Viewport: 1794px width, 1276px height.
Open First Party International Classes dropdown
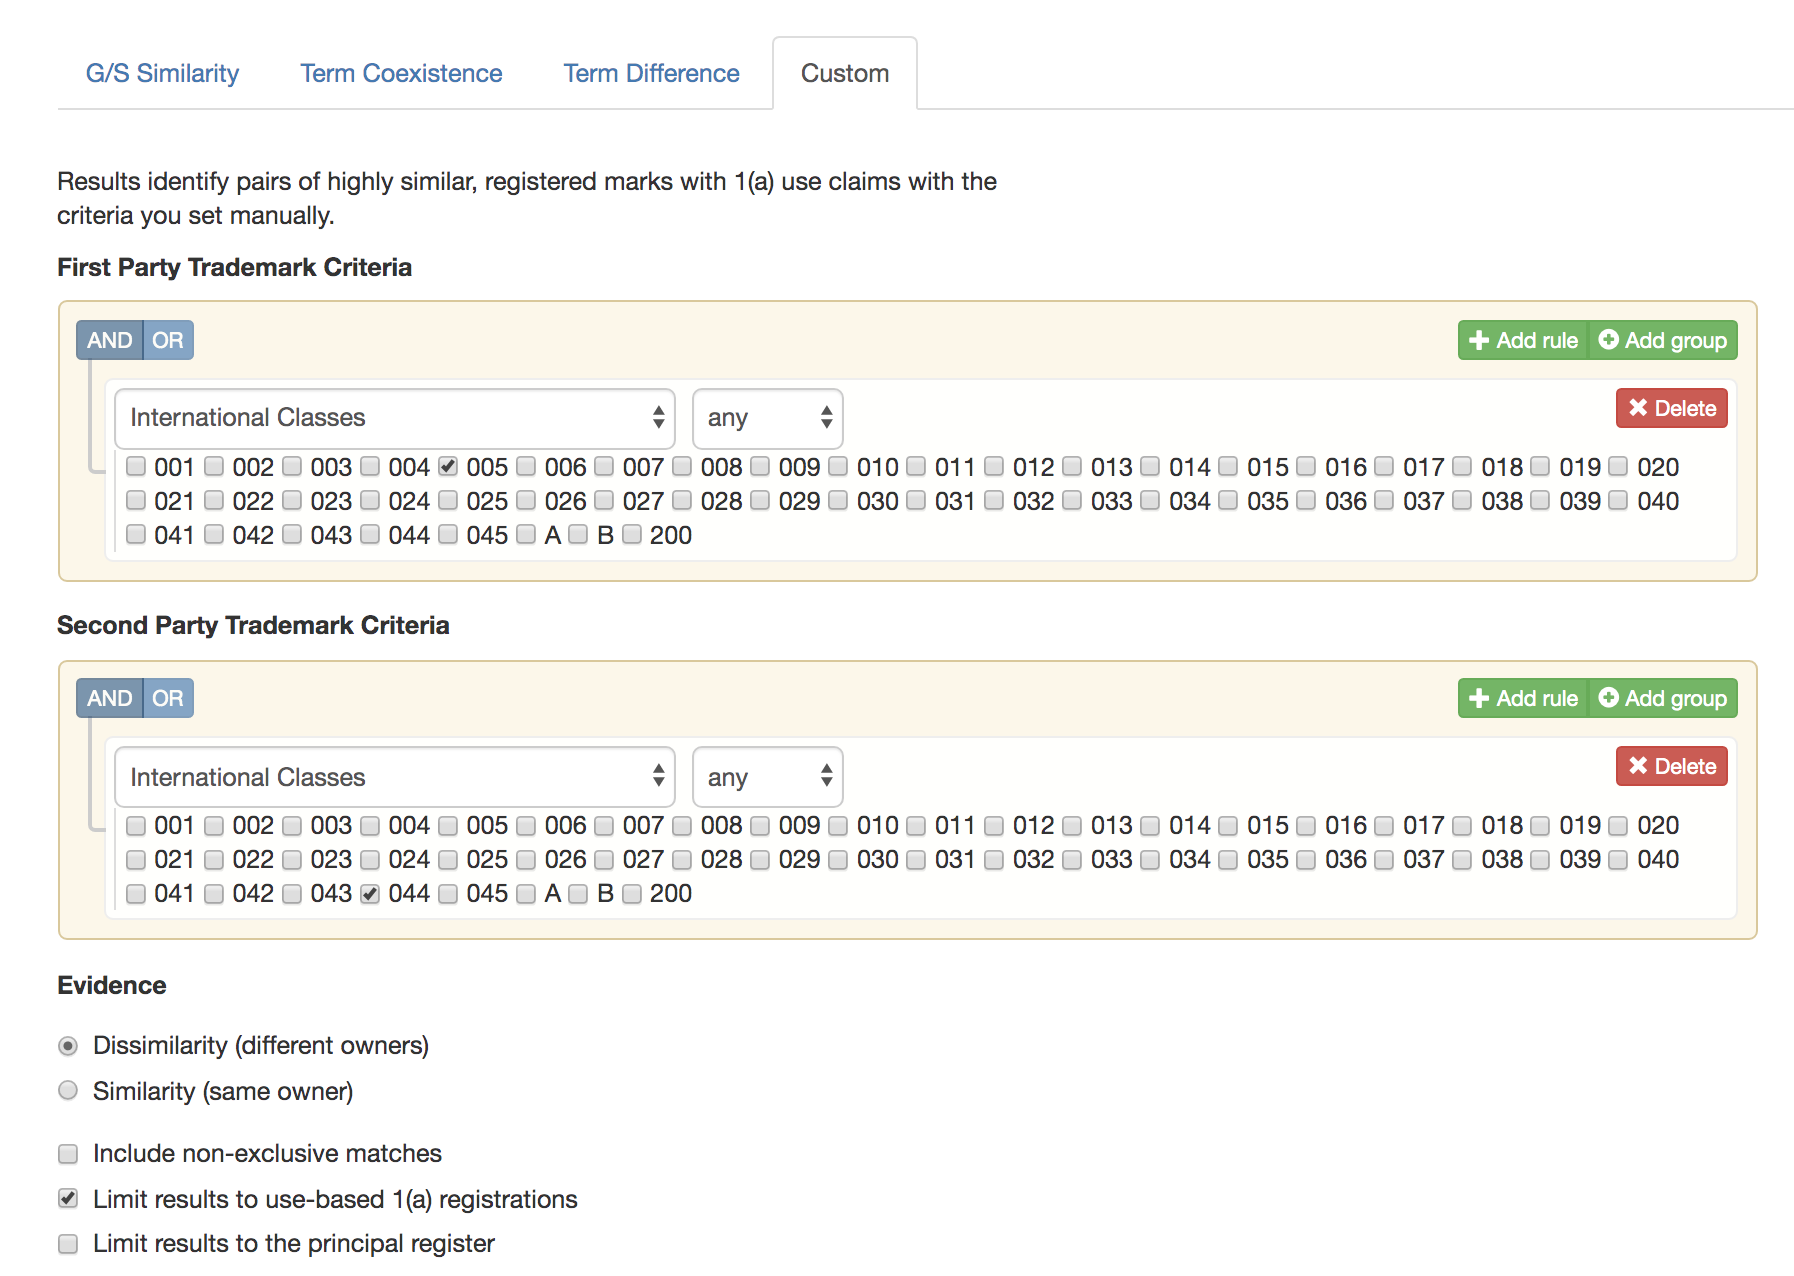pyautogui.click(x=394, y=418)
